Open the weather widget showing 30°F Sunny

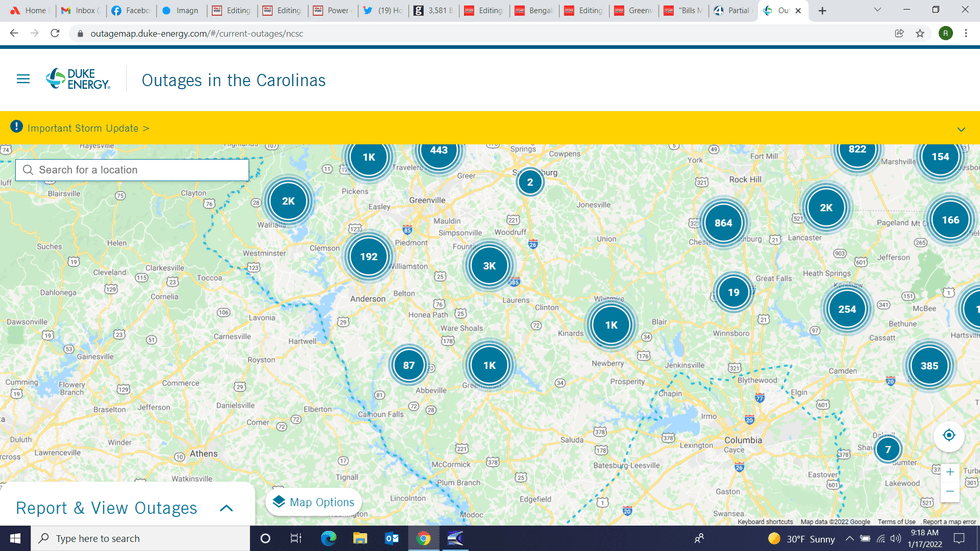coord(801,539)
